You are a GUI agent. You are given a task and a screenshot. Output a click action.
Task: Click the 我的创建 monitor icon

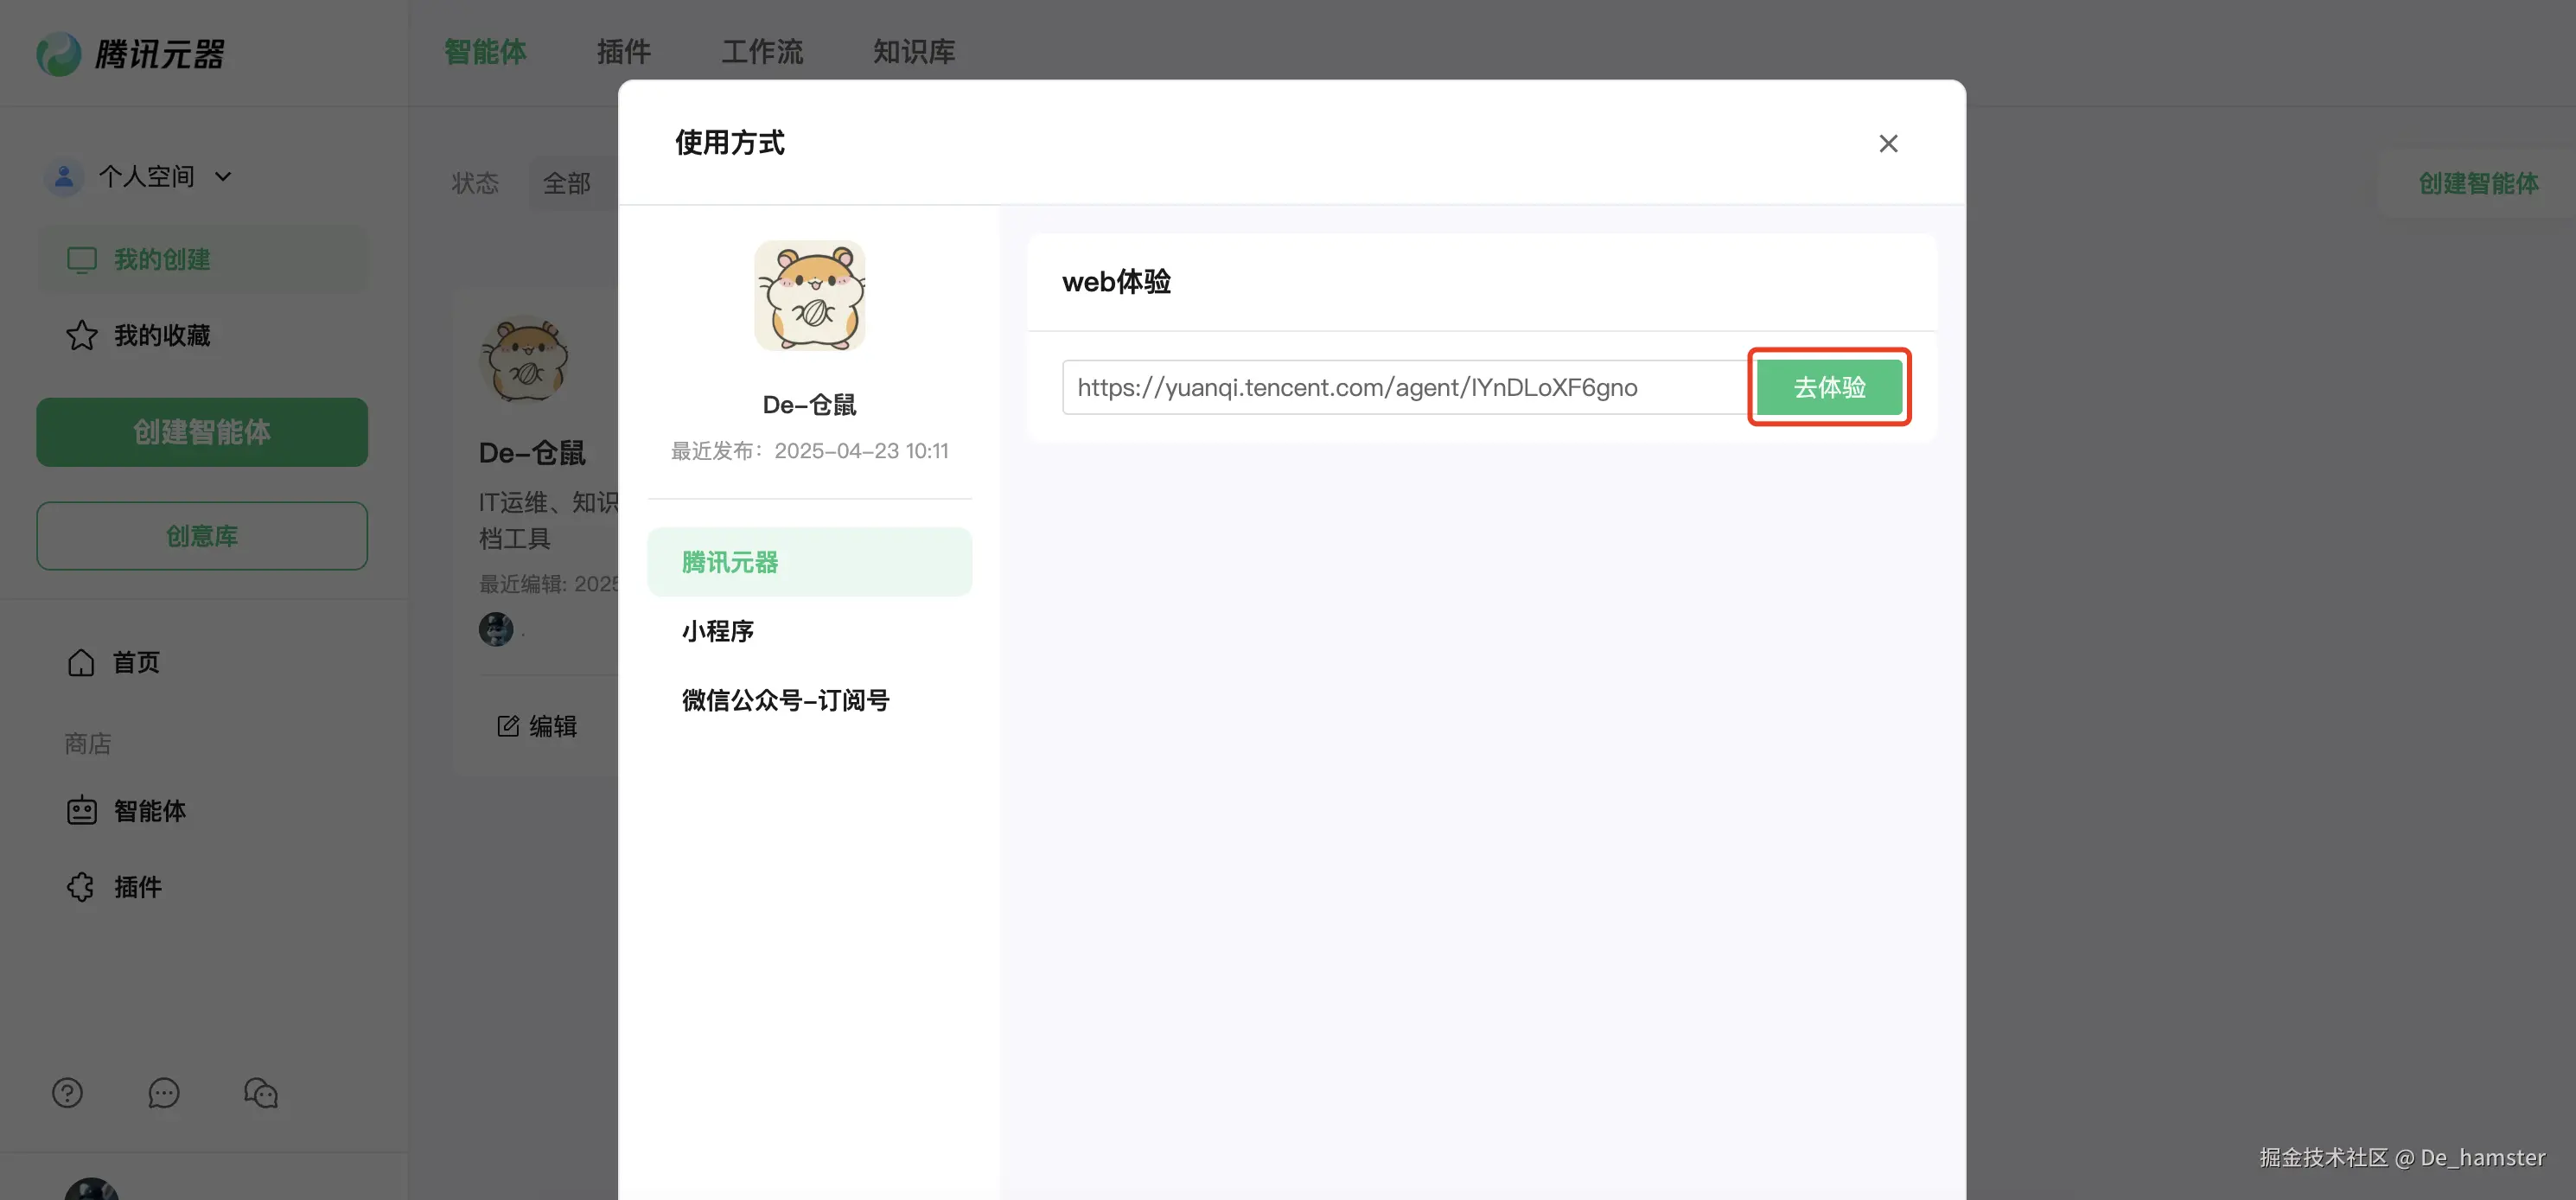pyautogui.click(x=82, y=260)
